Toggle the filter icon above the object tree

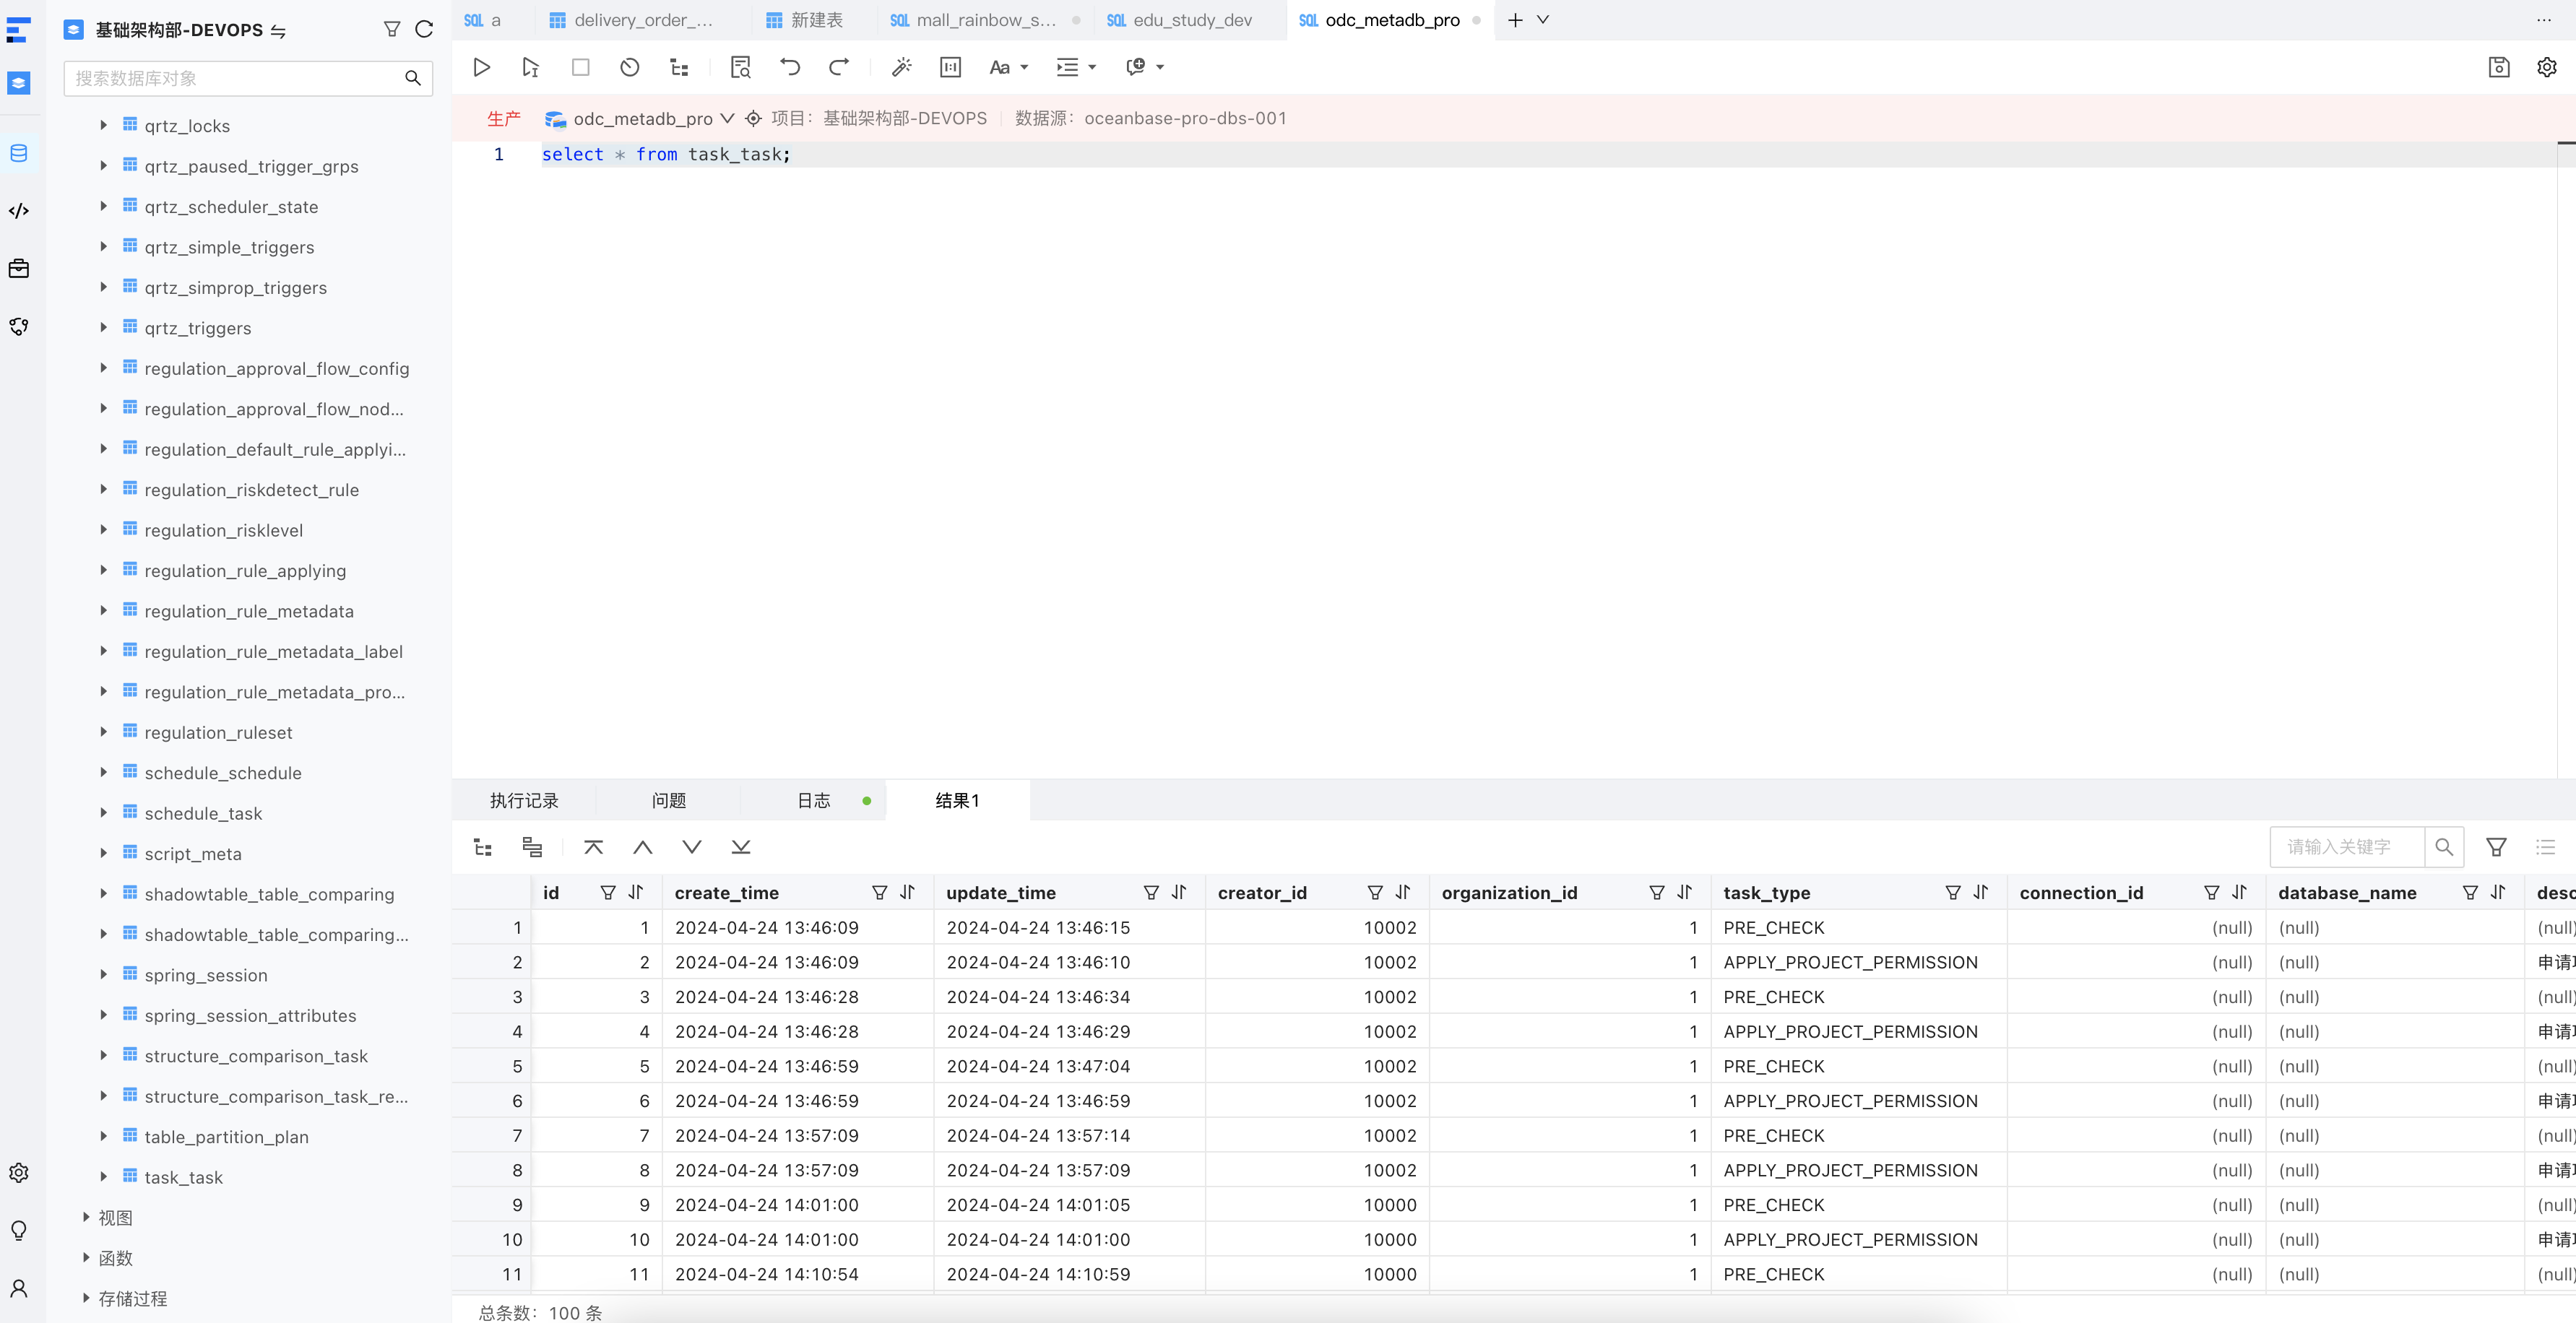click(391, 29)
